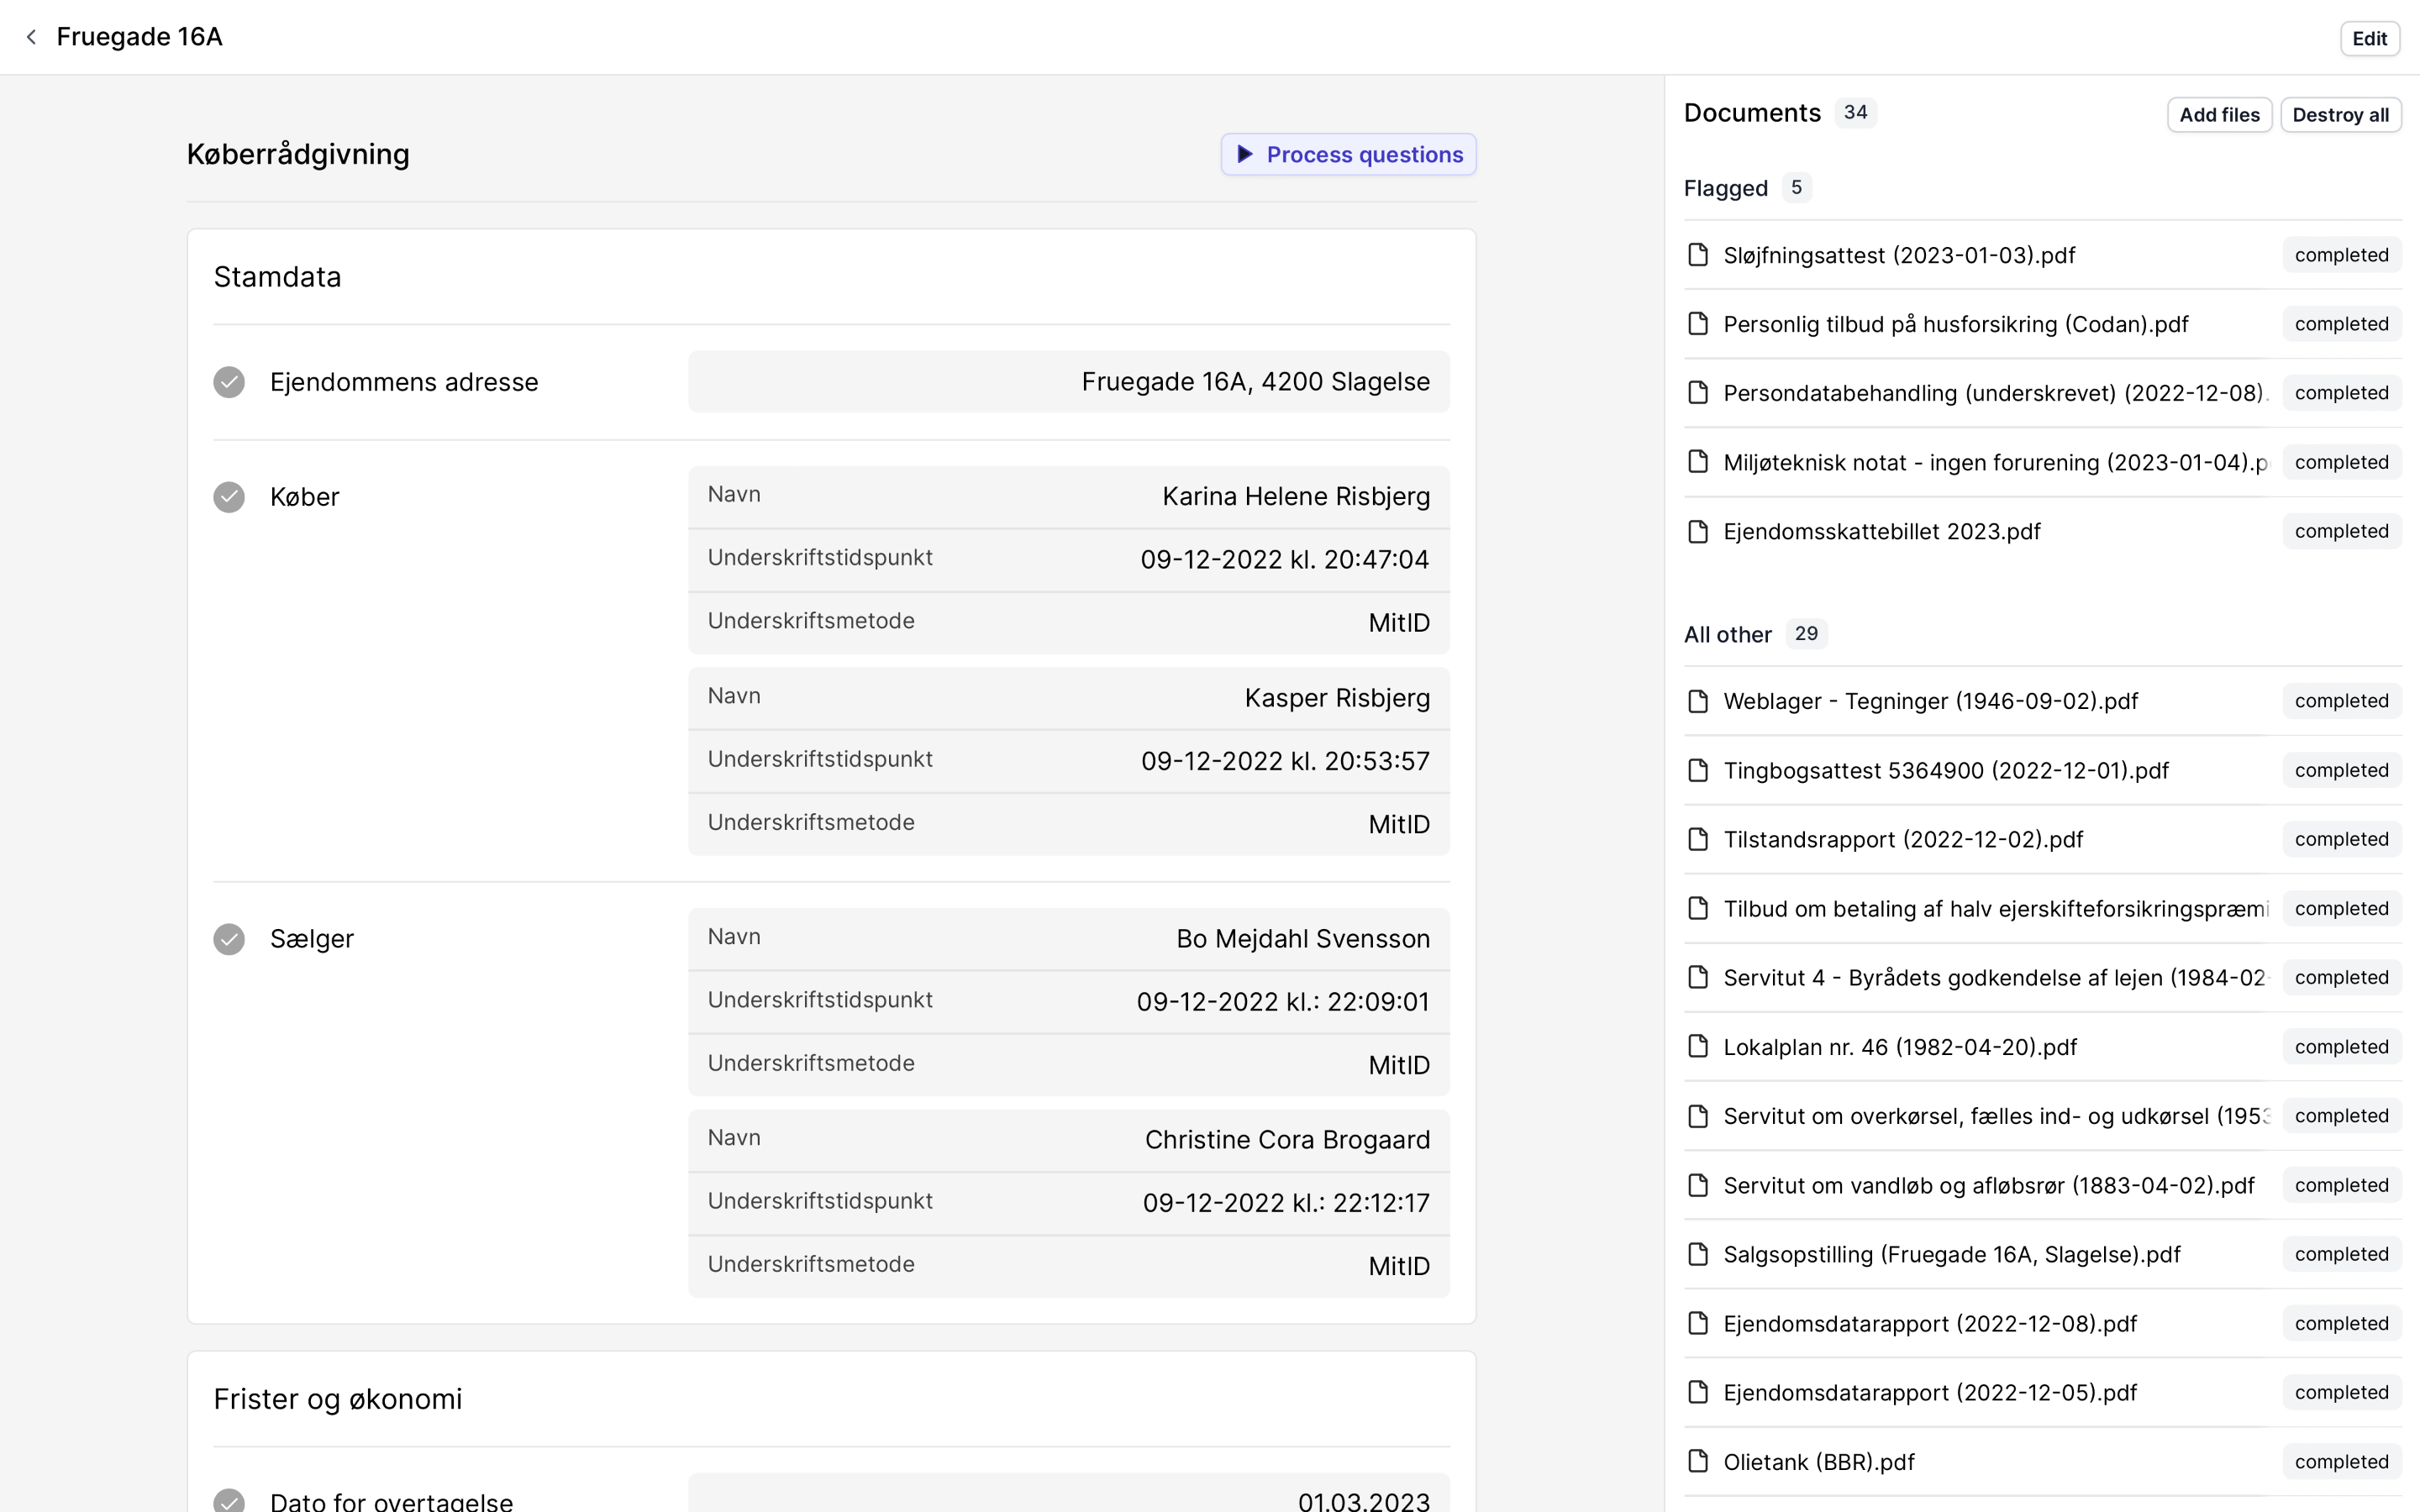Open Salgsopstilling (Fruegade 16A, Slagelse).pdf document
The width and height of the screenshot is (2420, 1512).
1951,1254
